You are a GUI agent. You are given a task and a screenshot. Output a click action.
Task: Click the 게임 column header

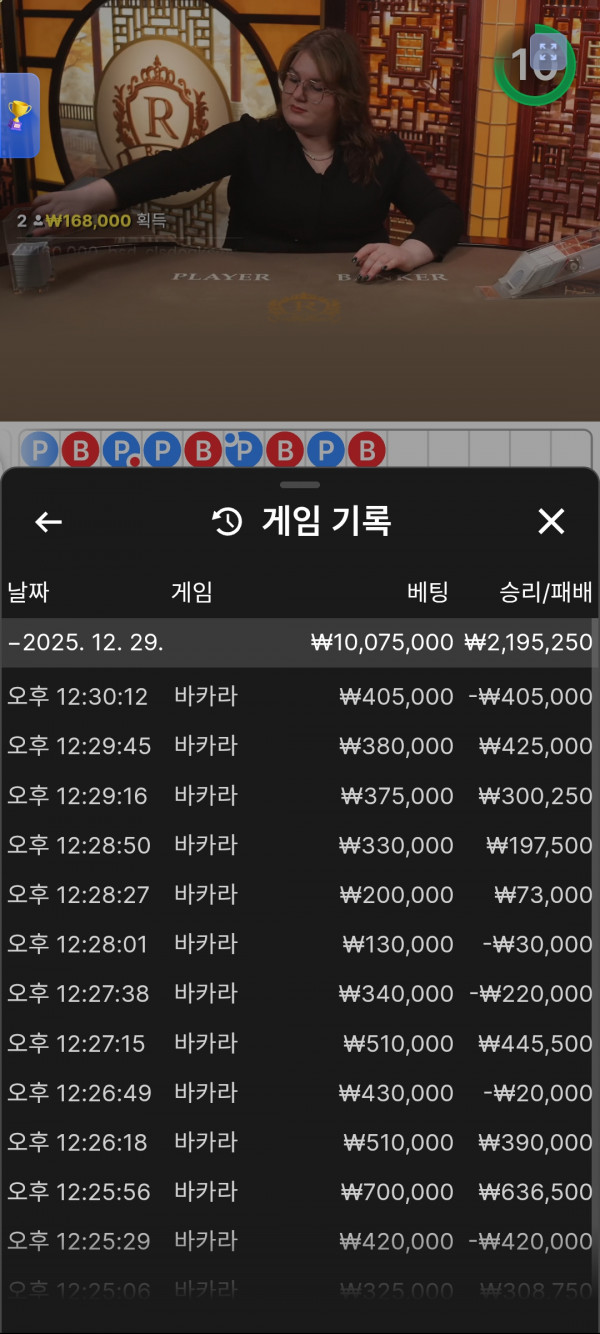coord(192,592)
